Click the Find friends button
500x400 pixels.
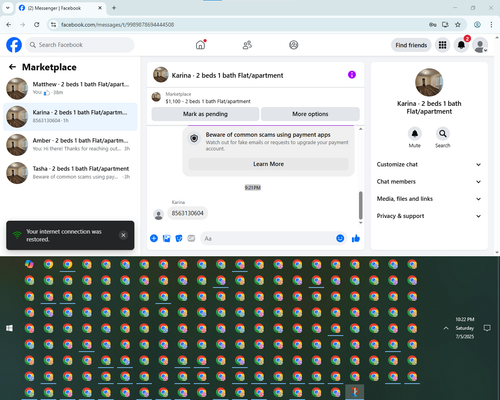pos(411,45)
